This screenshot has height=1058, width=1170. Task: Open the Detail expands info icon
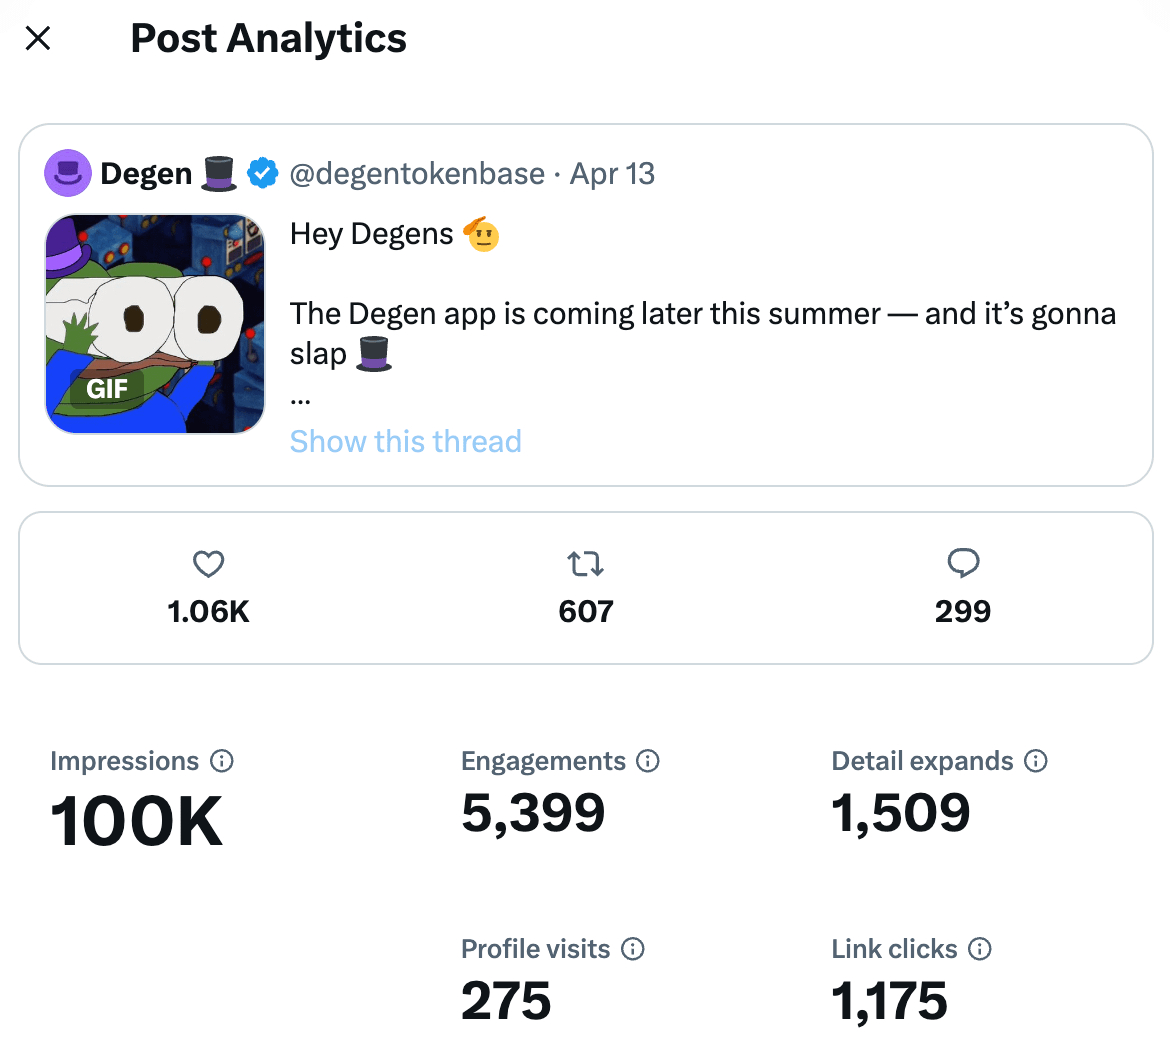point(1036,761)
